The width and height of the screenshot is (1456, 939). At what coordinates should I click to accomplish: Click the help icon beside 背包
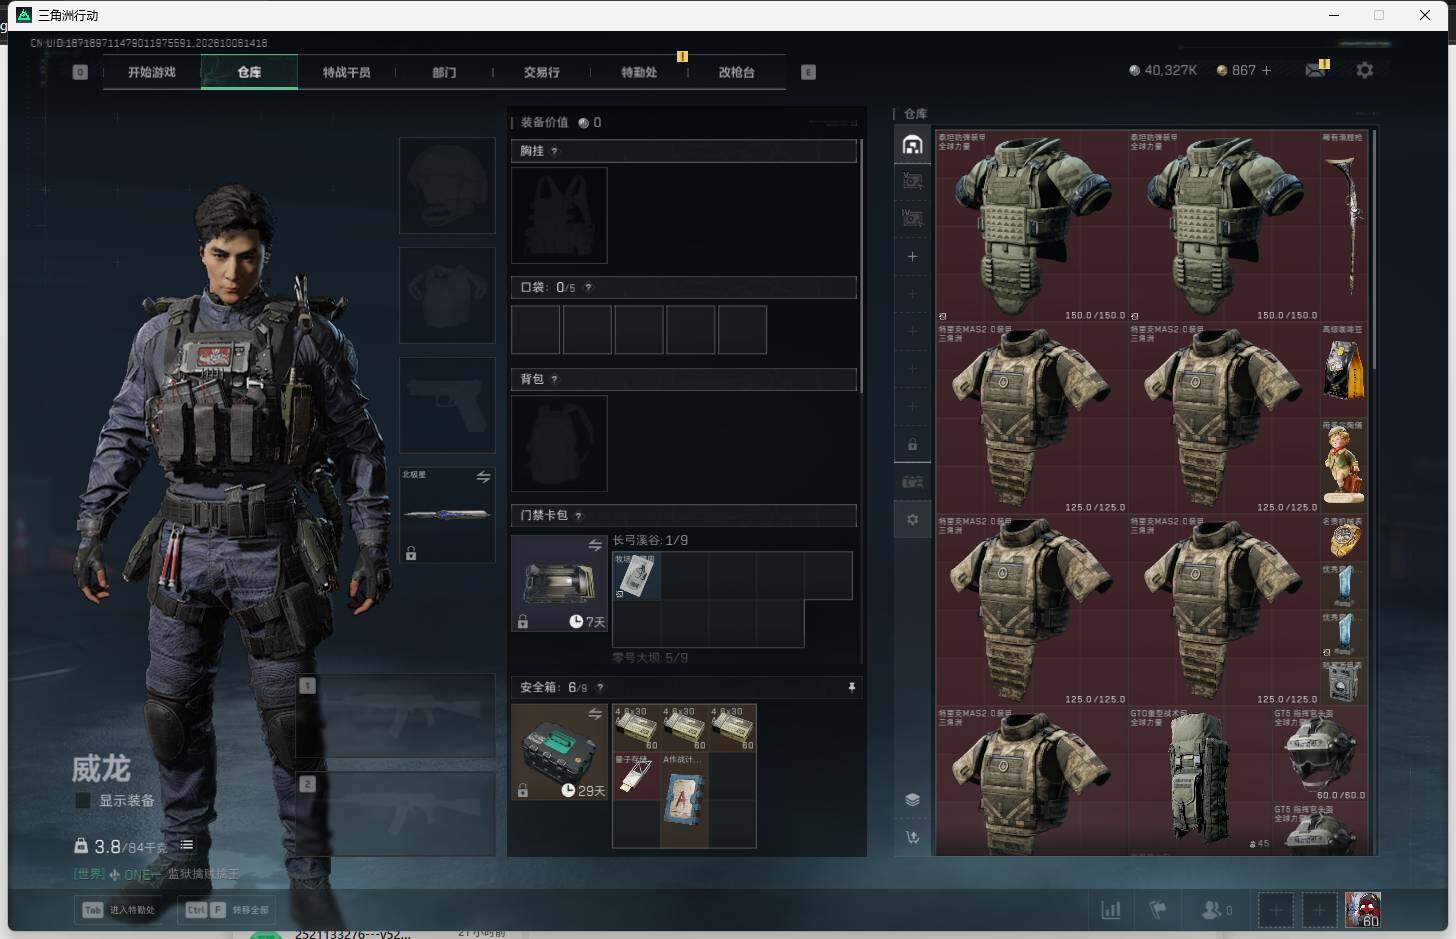click(x=554, y=379)
